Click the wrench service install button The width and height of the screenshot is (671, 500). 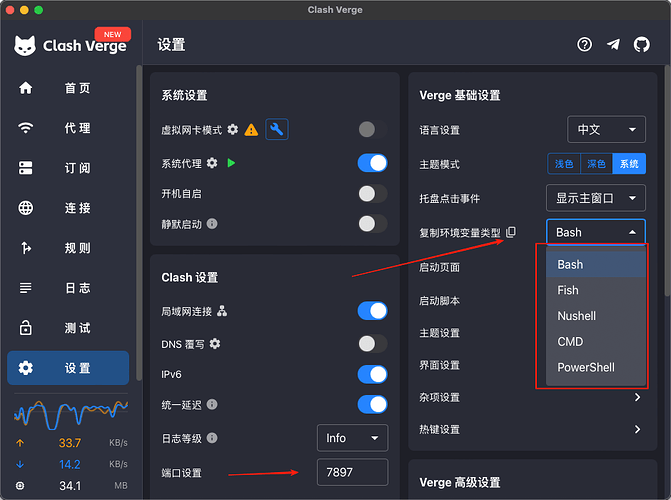pyautogui.click(x=277, y=129)
